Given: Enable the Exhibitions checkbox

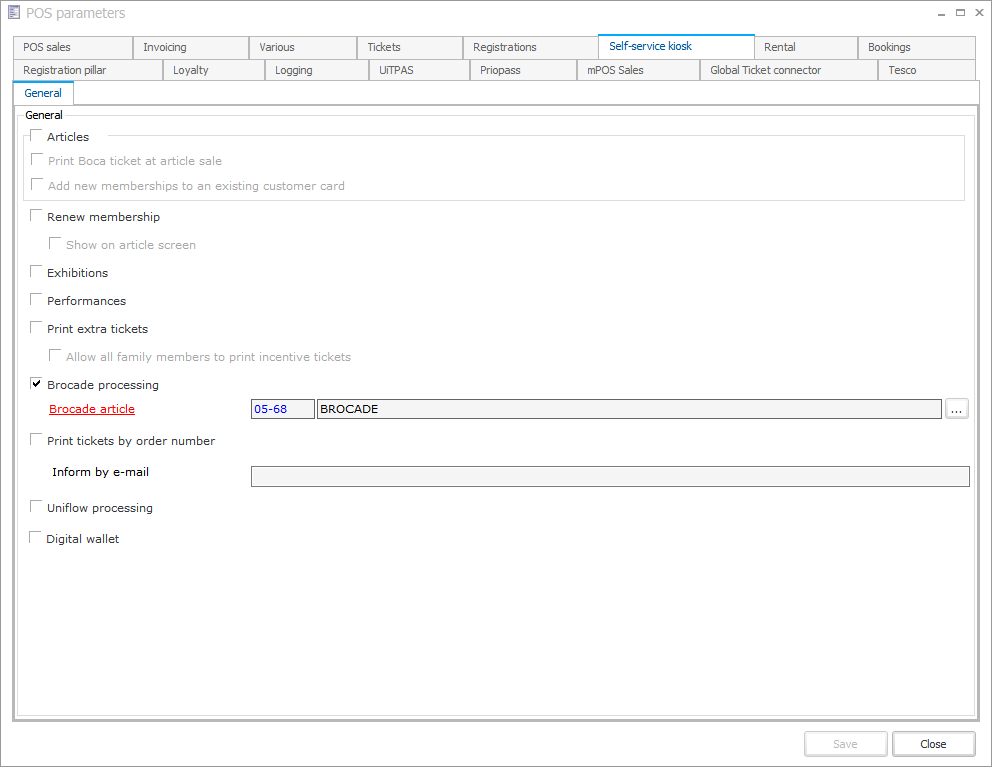Looking at the screenshot, I should pyautogui.click(x=37, y=272).
